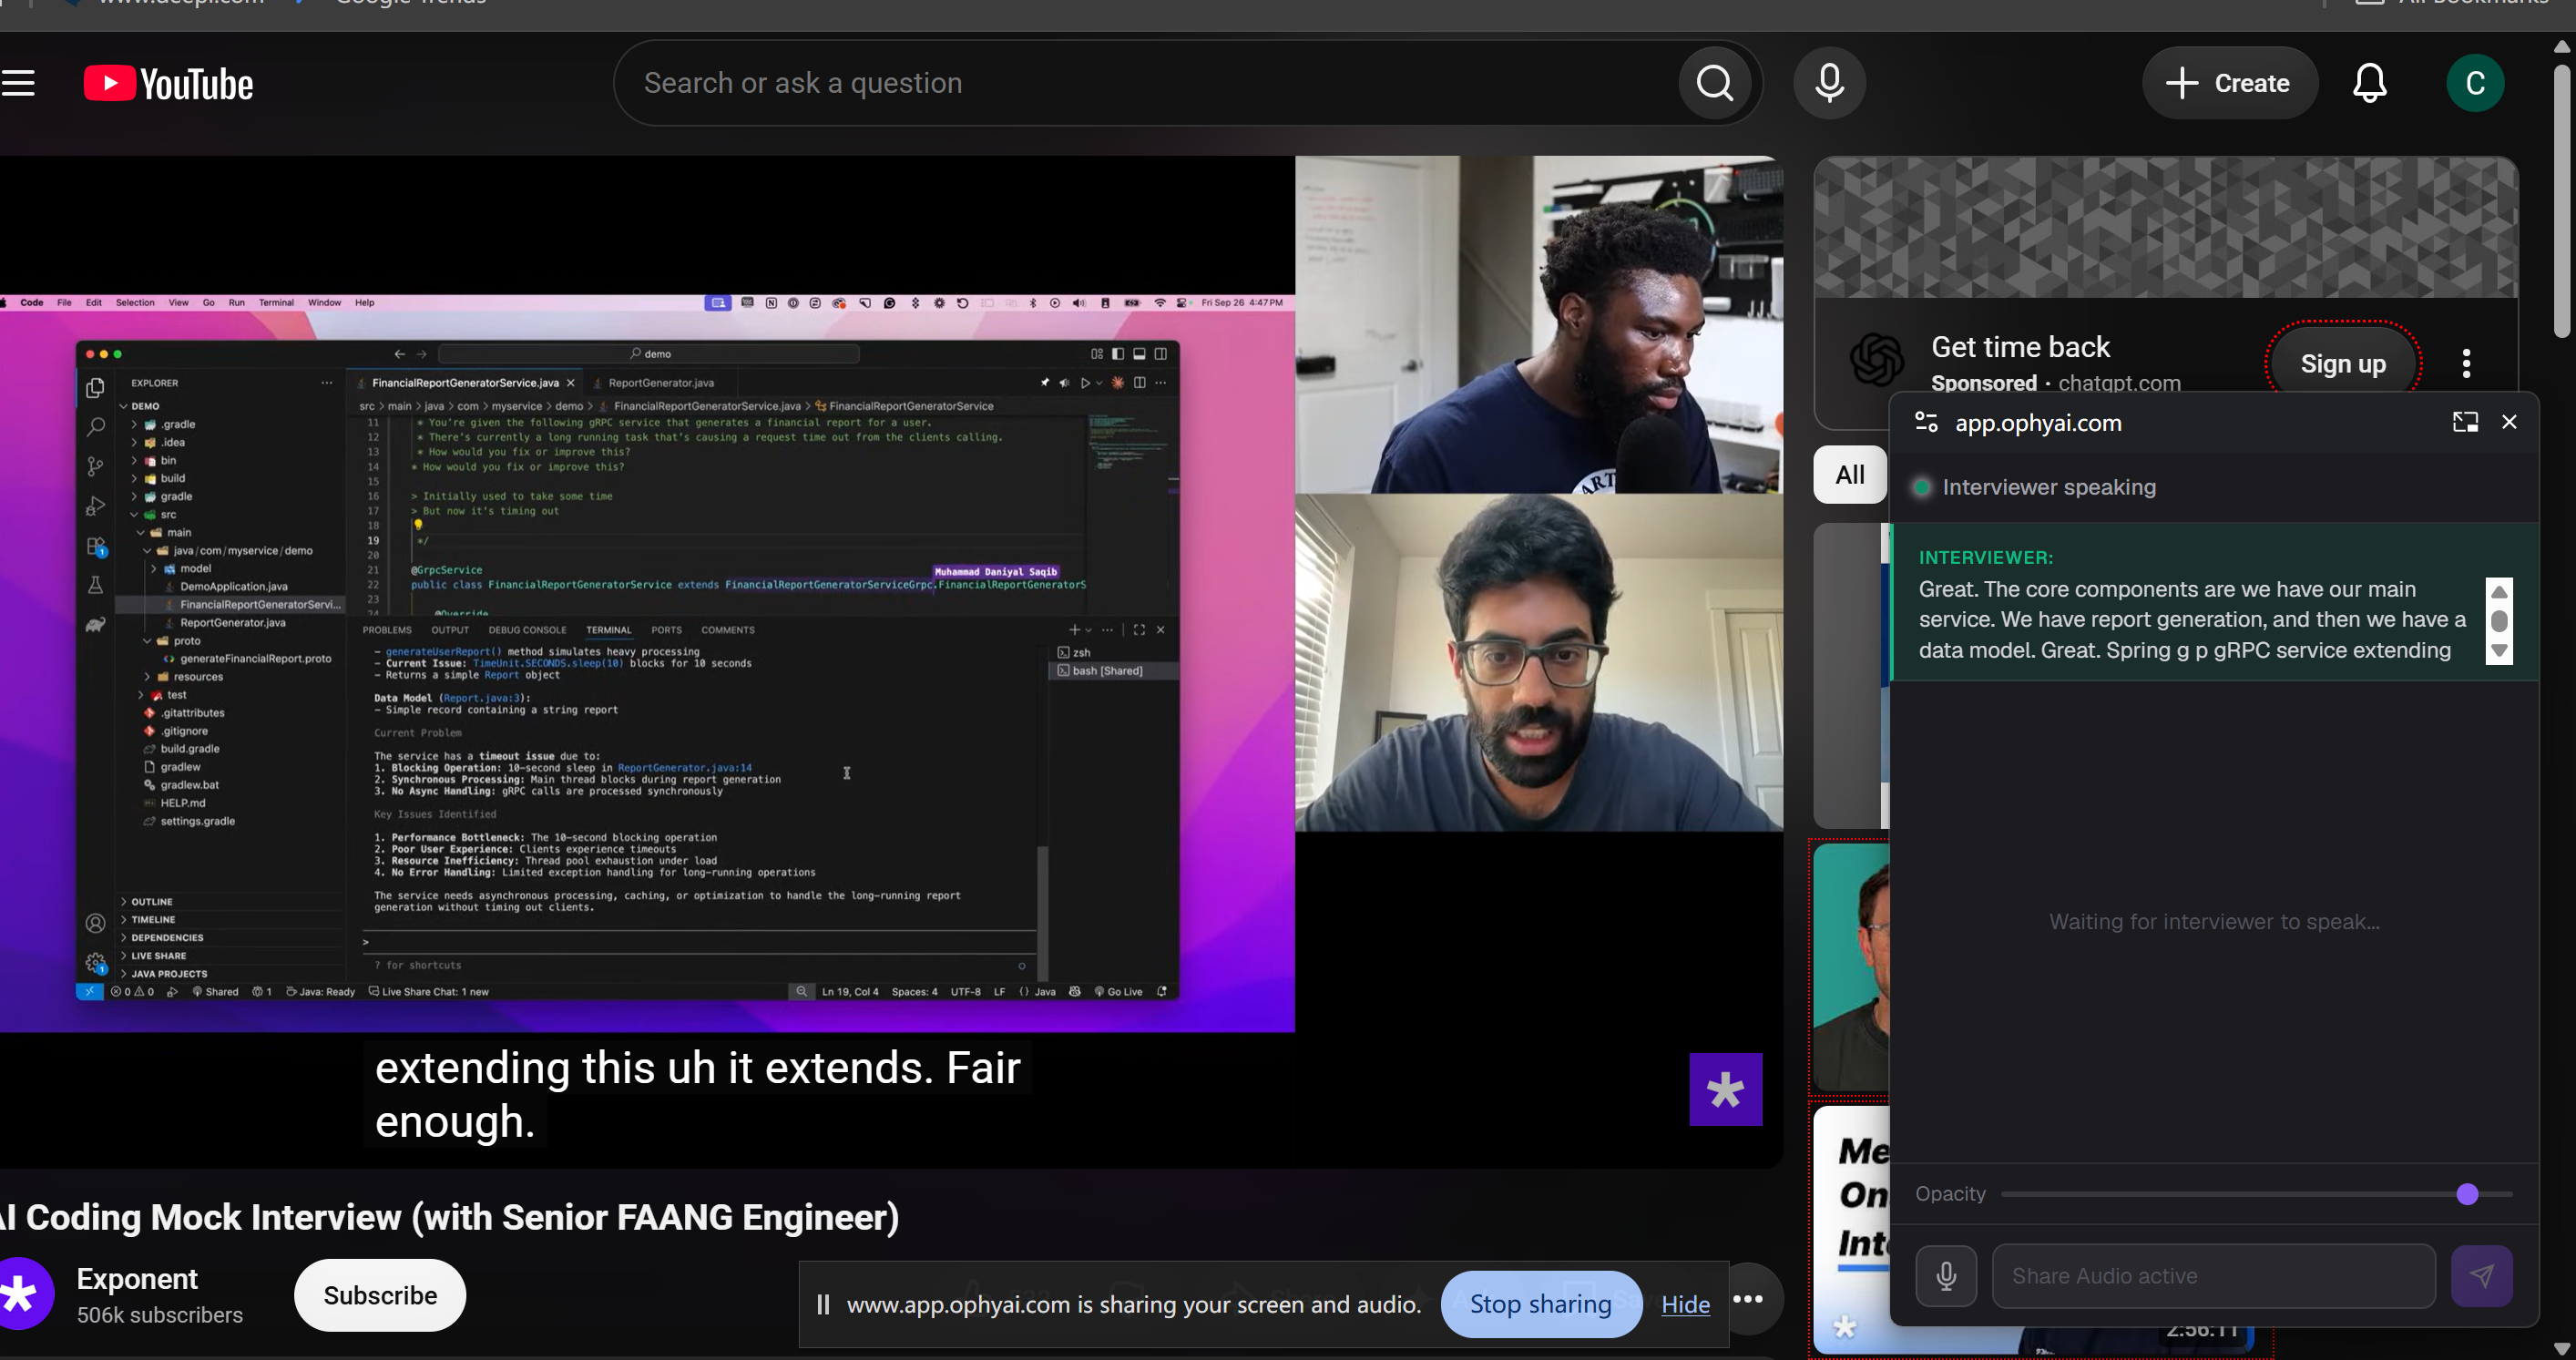View site information icon for app.ophyai.com

point(1925,422)
